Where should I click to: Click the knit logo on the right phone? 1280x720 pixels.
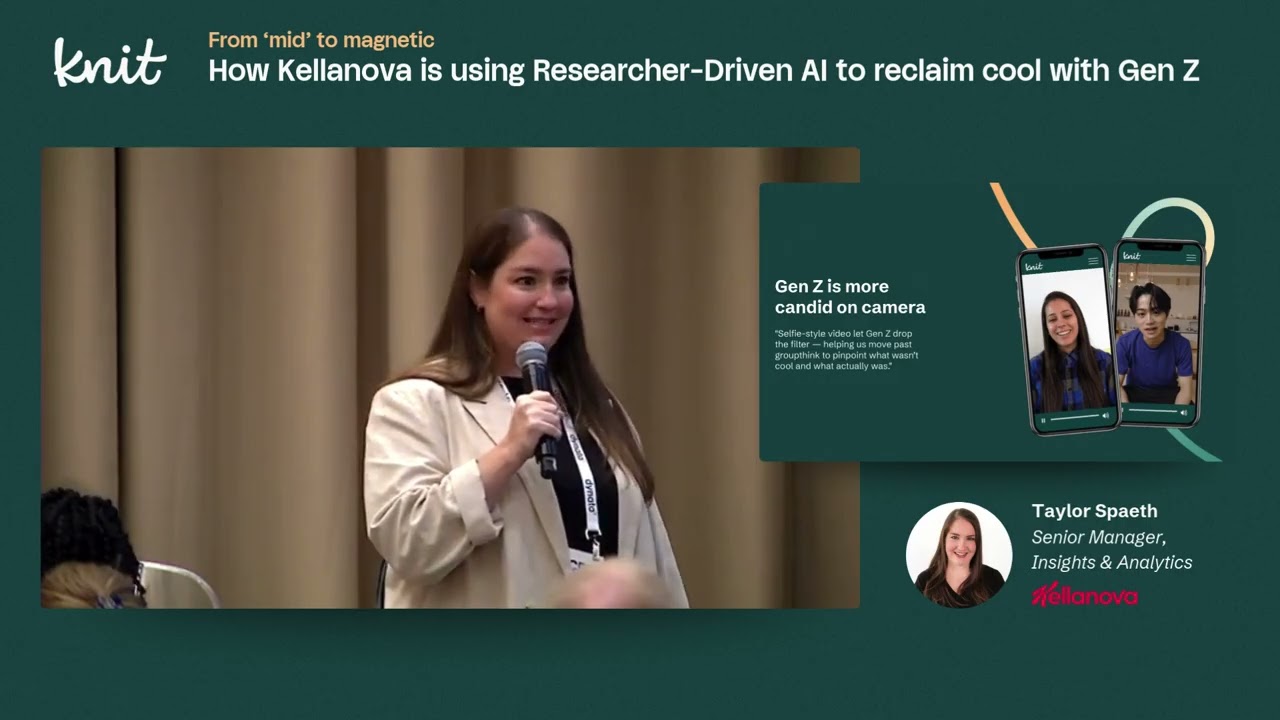[1131, 256]
